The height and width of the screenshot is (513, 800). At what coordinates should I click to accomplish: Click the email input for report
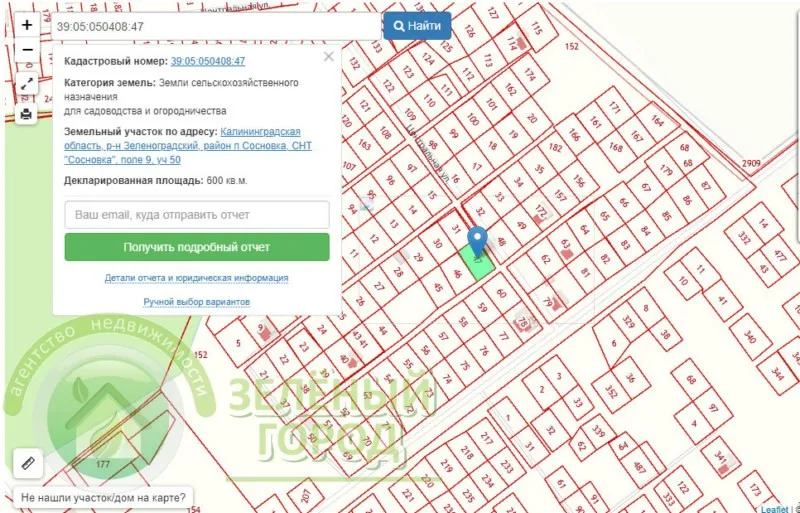click(197, 215)
